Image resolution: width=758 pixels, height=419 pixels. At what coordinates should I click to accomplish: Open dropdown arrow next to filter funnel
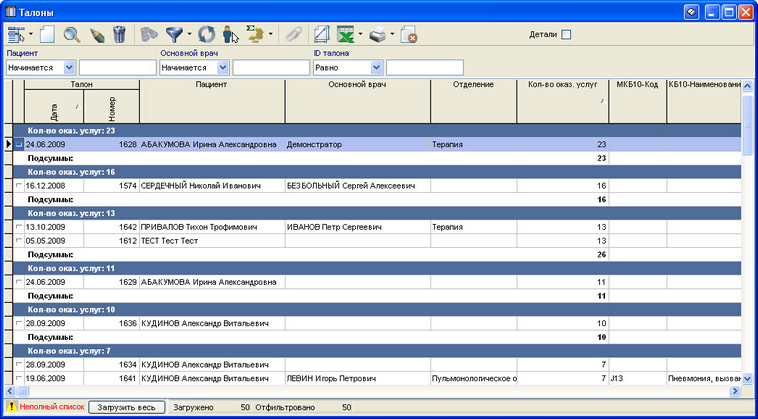pyautogui.click(x=189, y=35)
